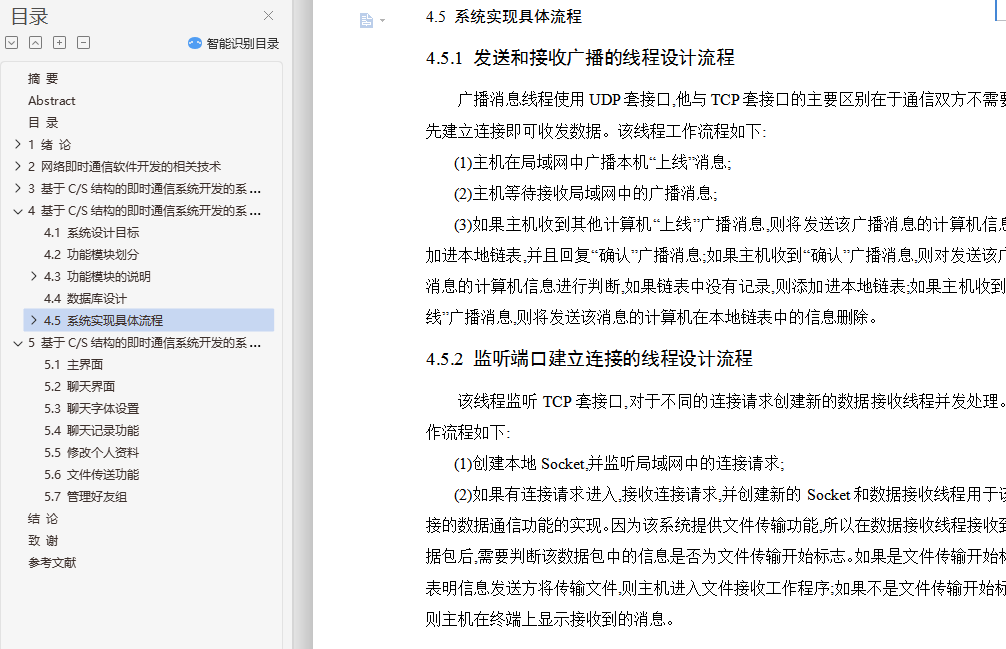Go to the Abstract outline entry
This screenshot has width=1006, height=649.
coord(51,101)
